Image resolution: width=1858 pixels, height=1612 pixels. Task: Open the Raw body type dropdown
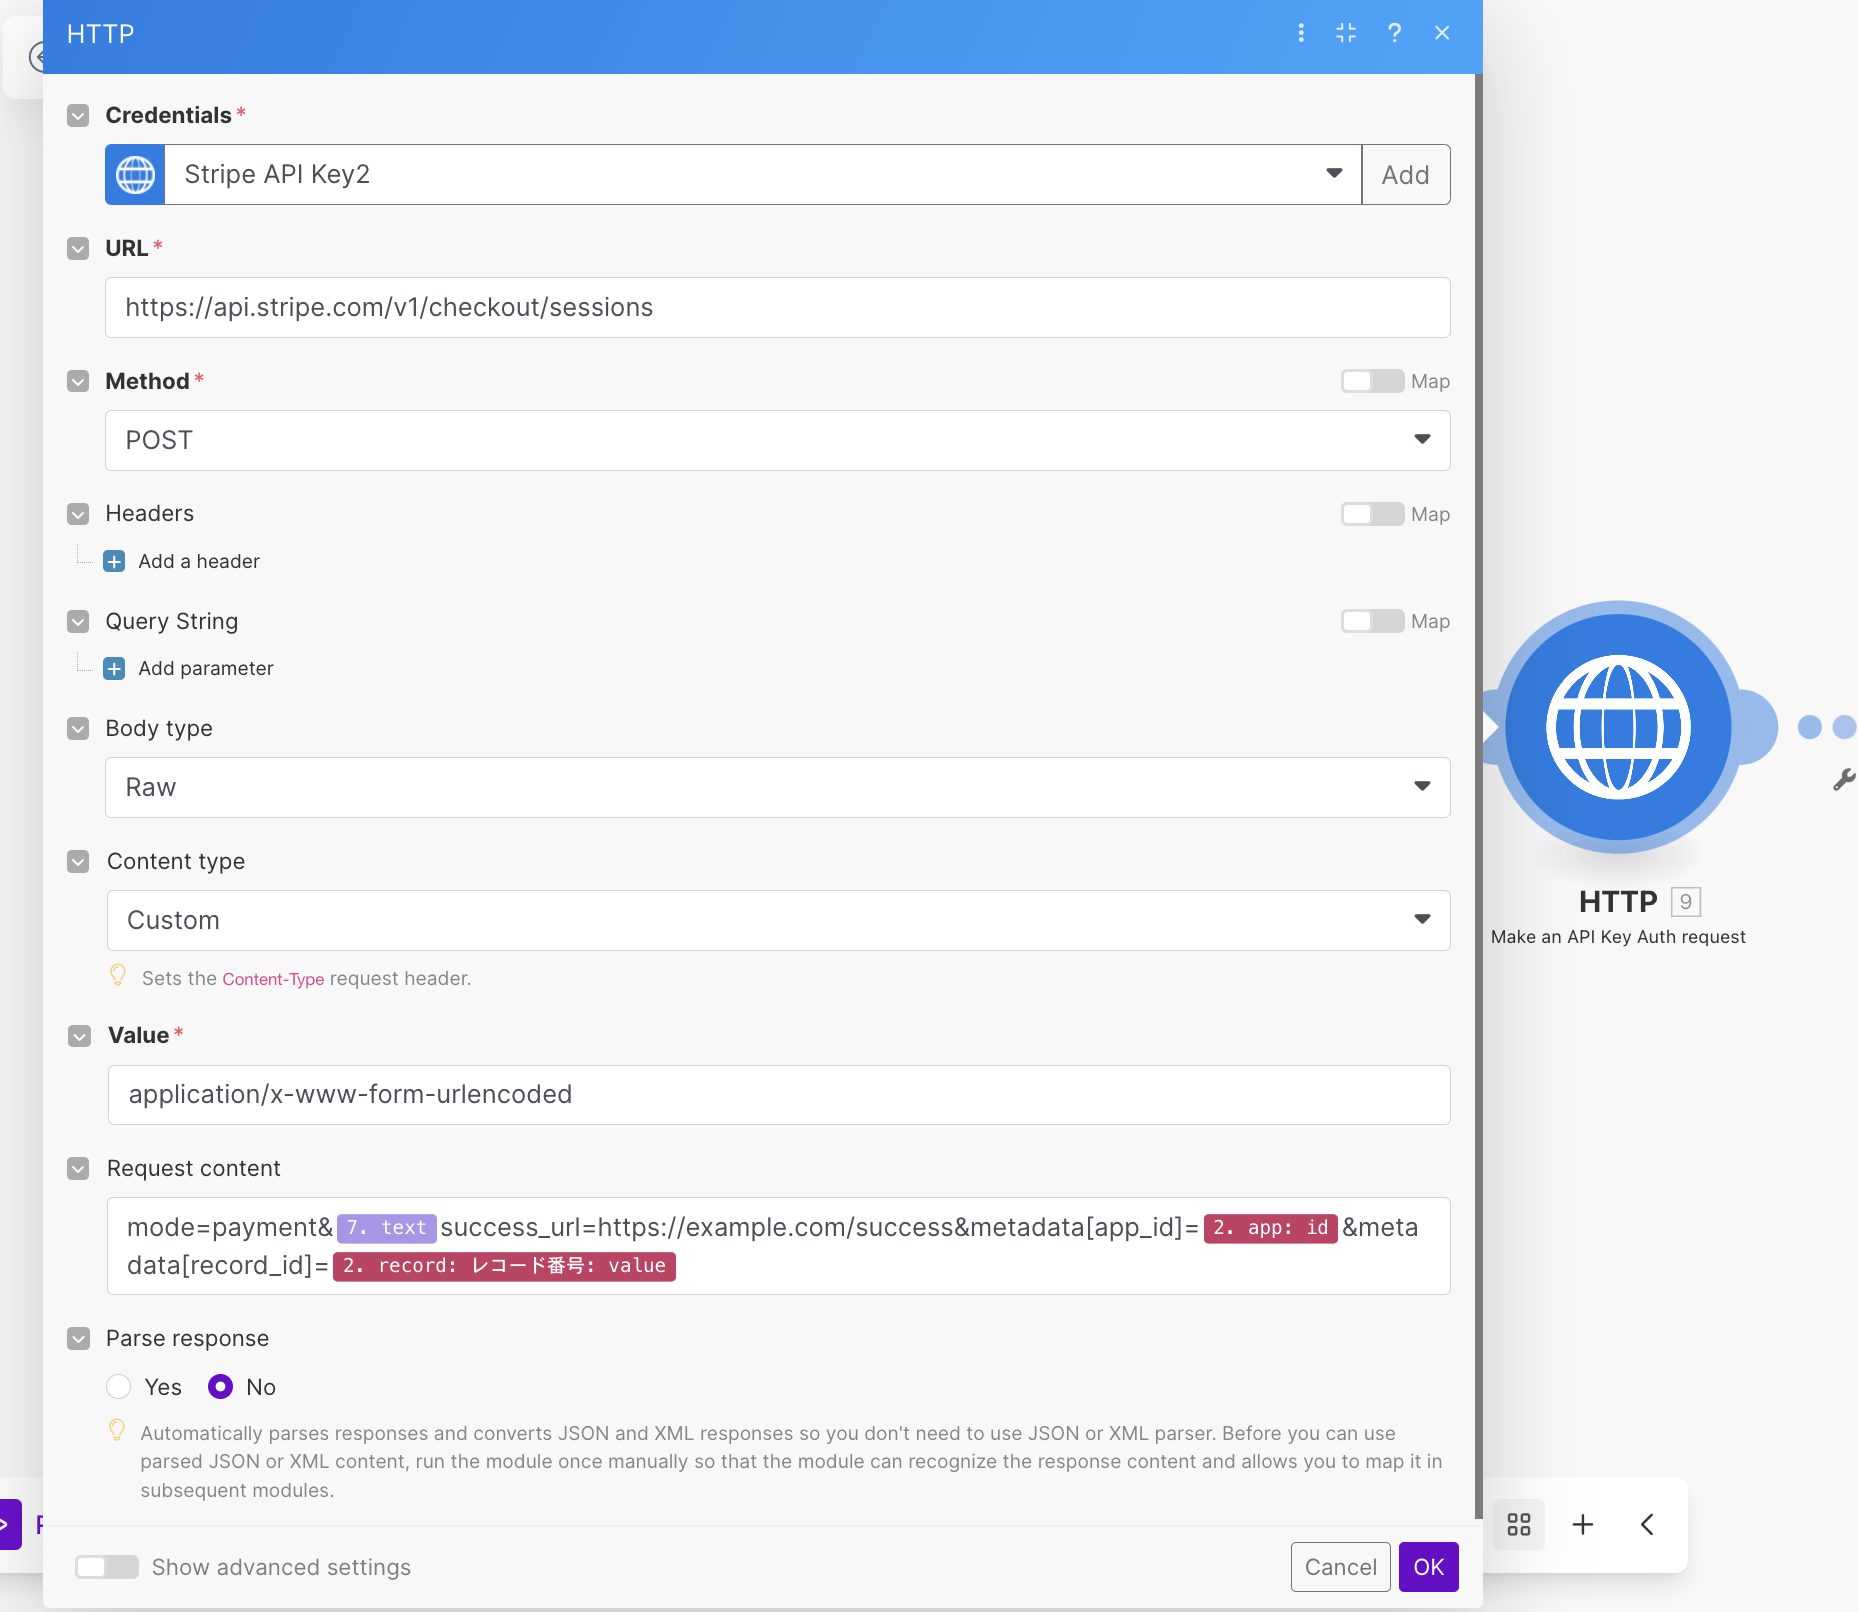click(778, 787)
